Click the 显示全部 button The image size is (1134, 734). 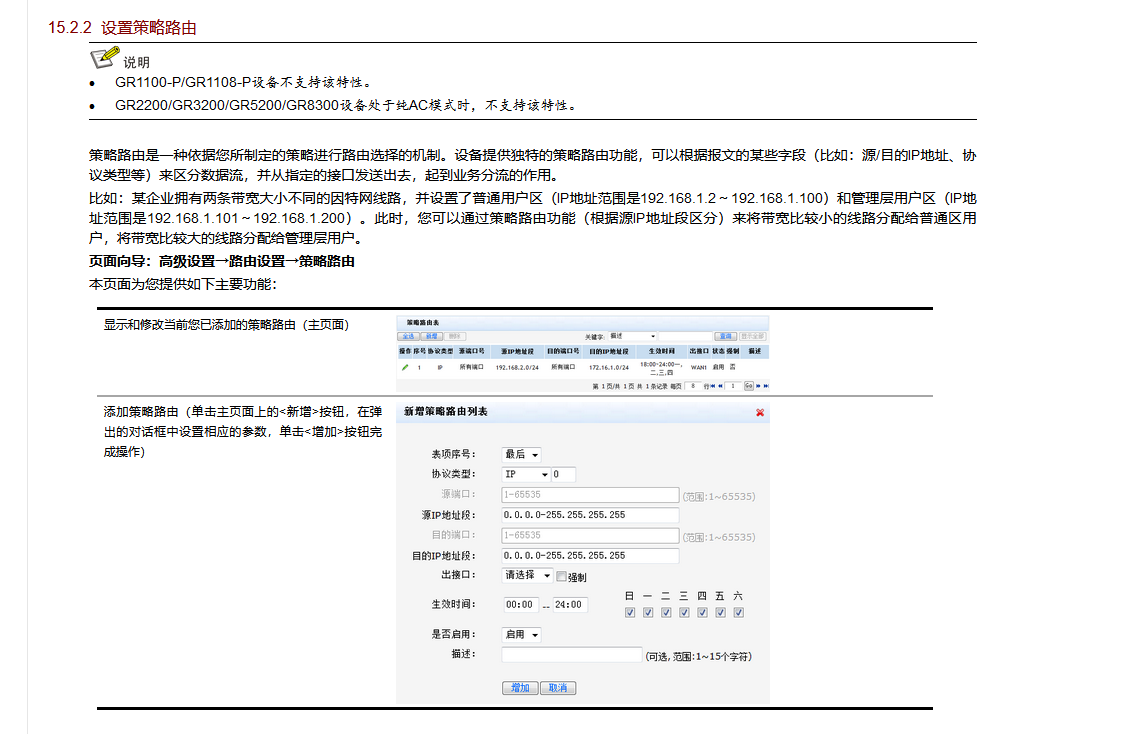click(x=753, y=336)
